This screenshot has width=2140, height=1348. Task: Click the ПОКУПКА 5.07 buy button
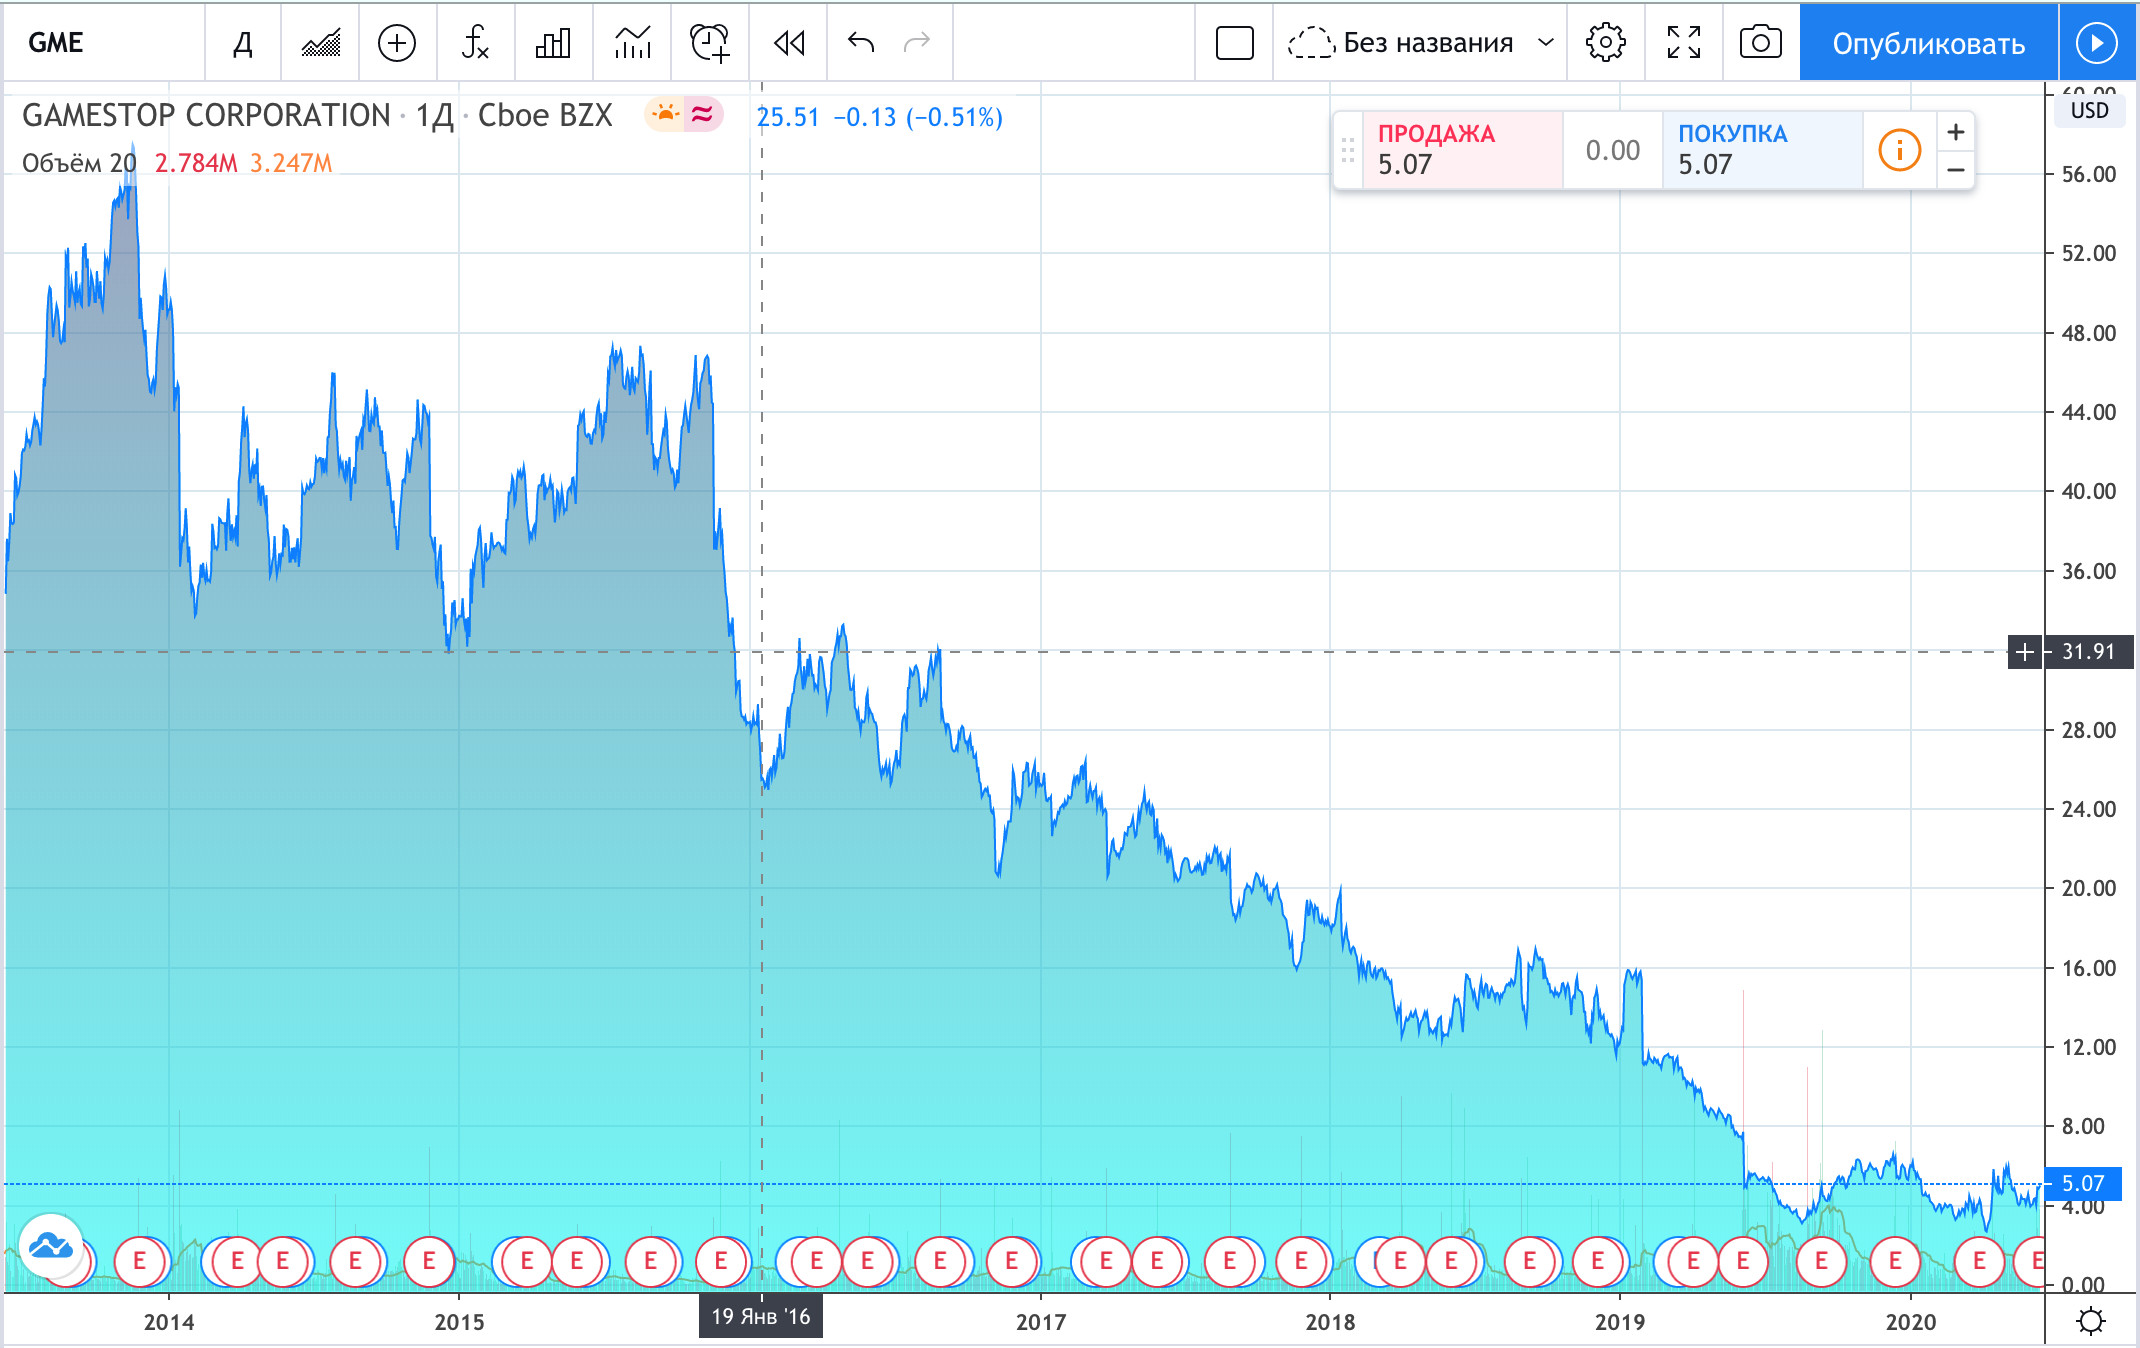(1761, 150)
